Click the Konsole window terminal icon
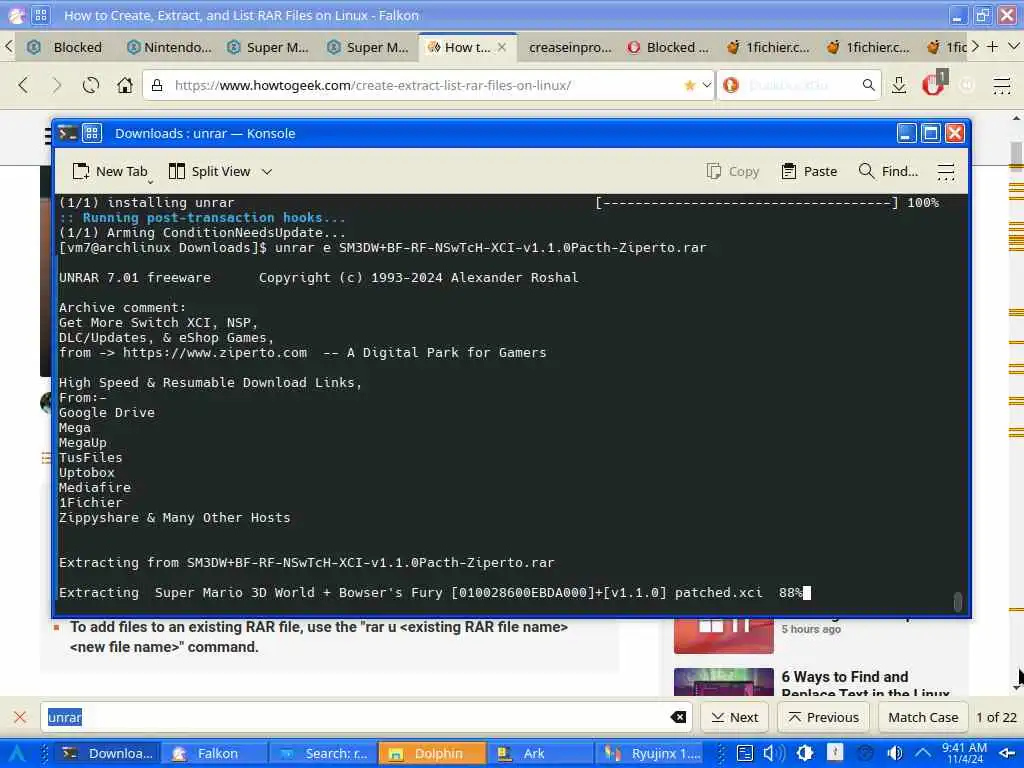The image size is (1024, 768). 67,133
